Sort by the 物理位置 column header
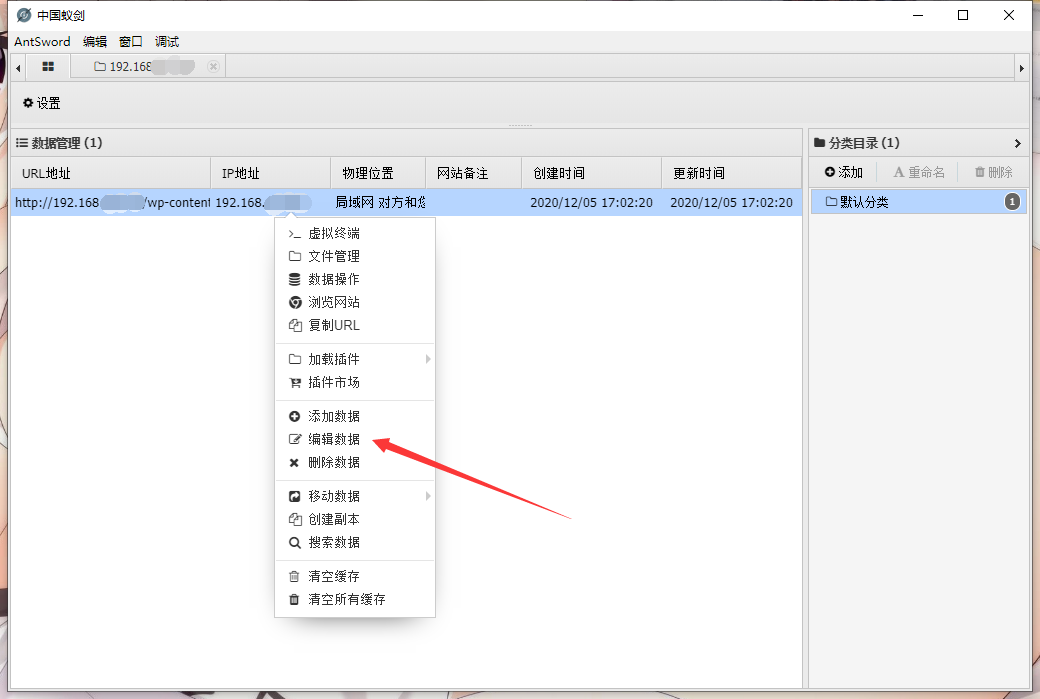 click(378, 173)
